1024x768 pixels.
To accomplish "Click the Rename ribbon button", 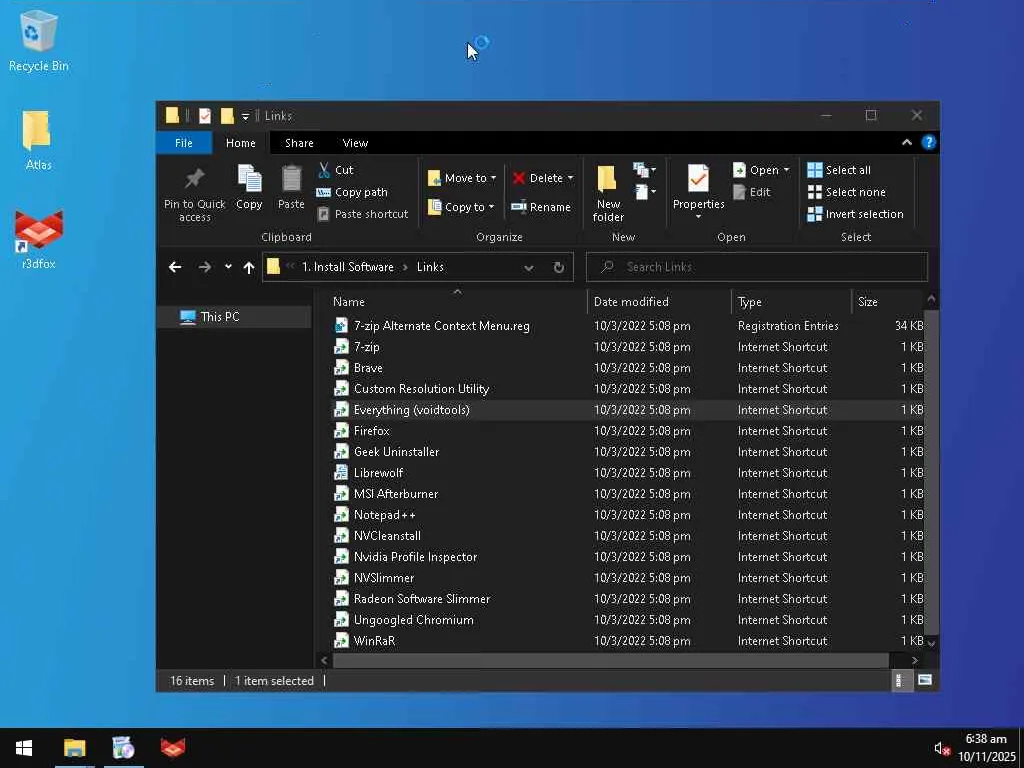I will pos(541,207).
